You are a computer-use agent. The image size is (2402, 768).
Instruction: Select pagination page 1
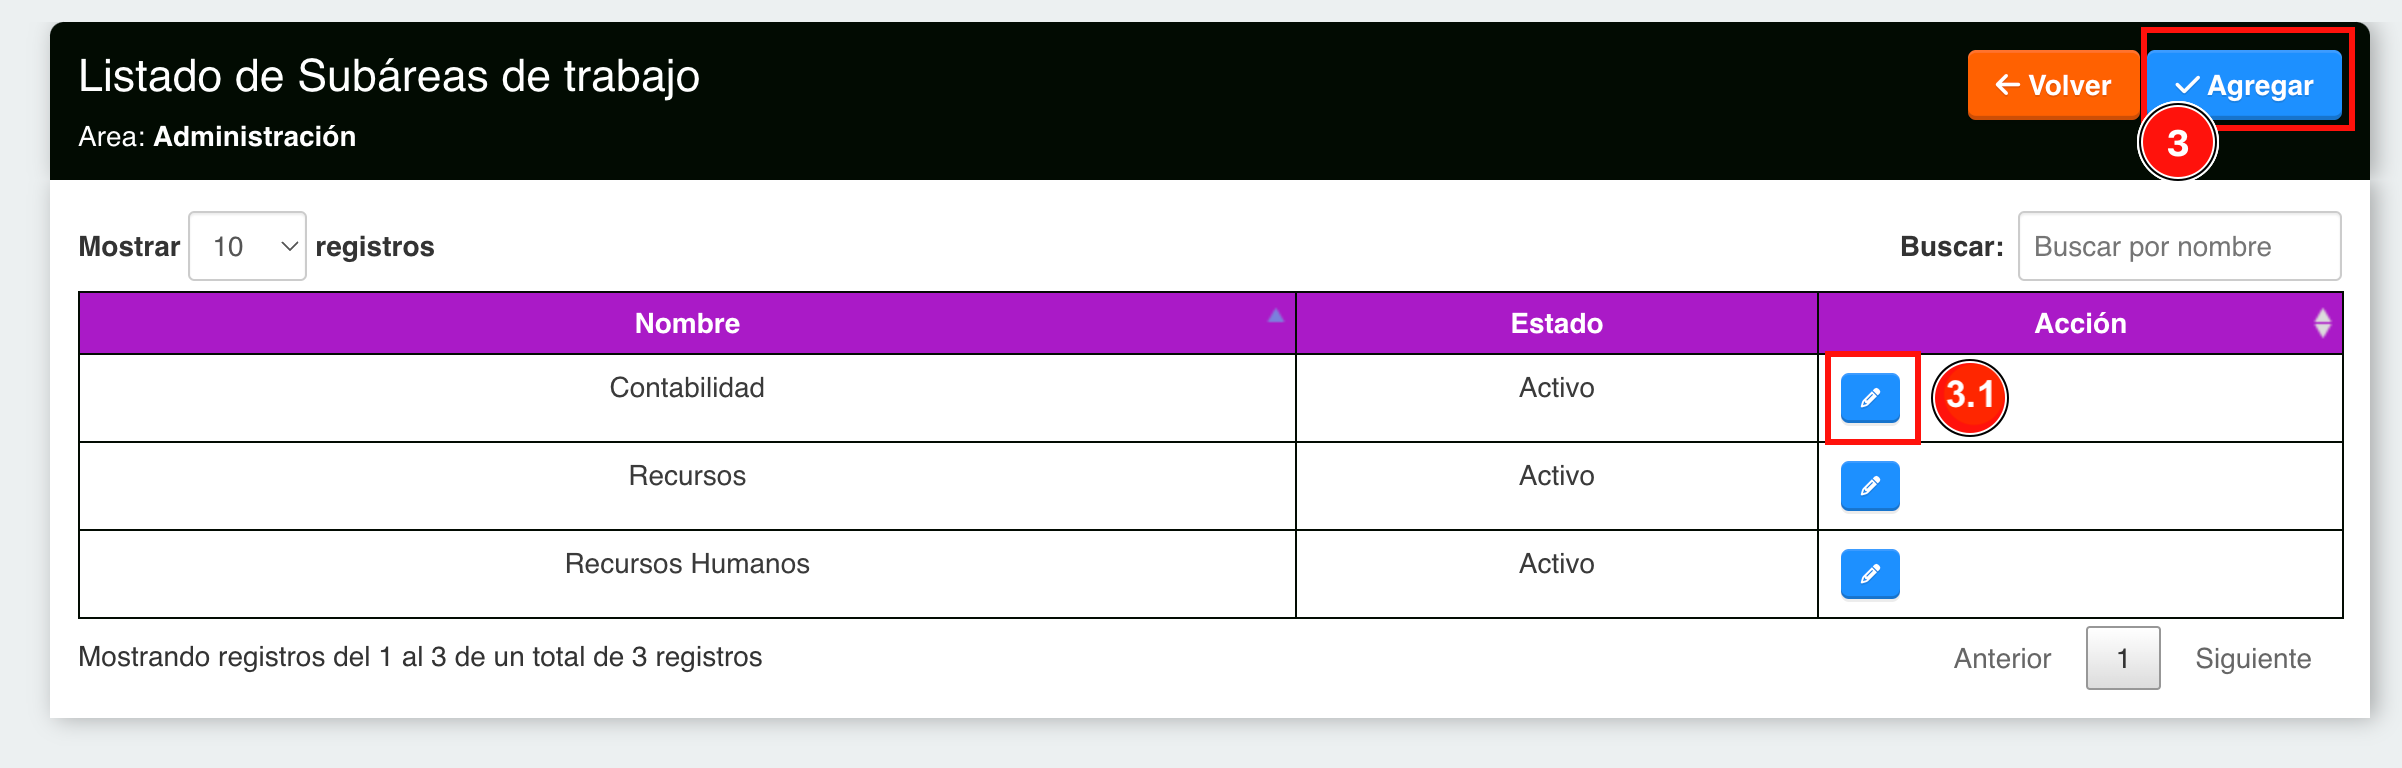click(x=2123, y=658)
